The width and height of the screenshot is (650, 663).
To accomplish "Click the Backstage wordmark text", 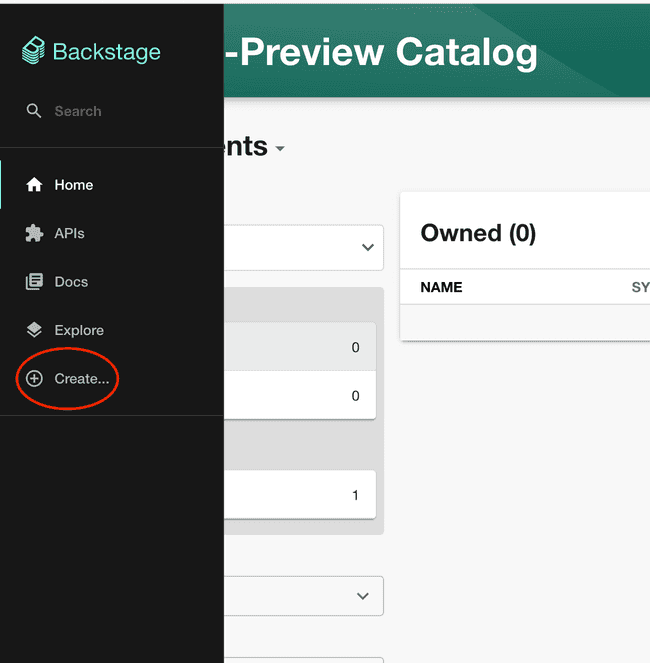I will pyautogui.click(x=107, y=52).
